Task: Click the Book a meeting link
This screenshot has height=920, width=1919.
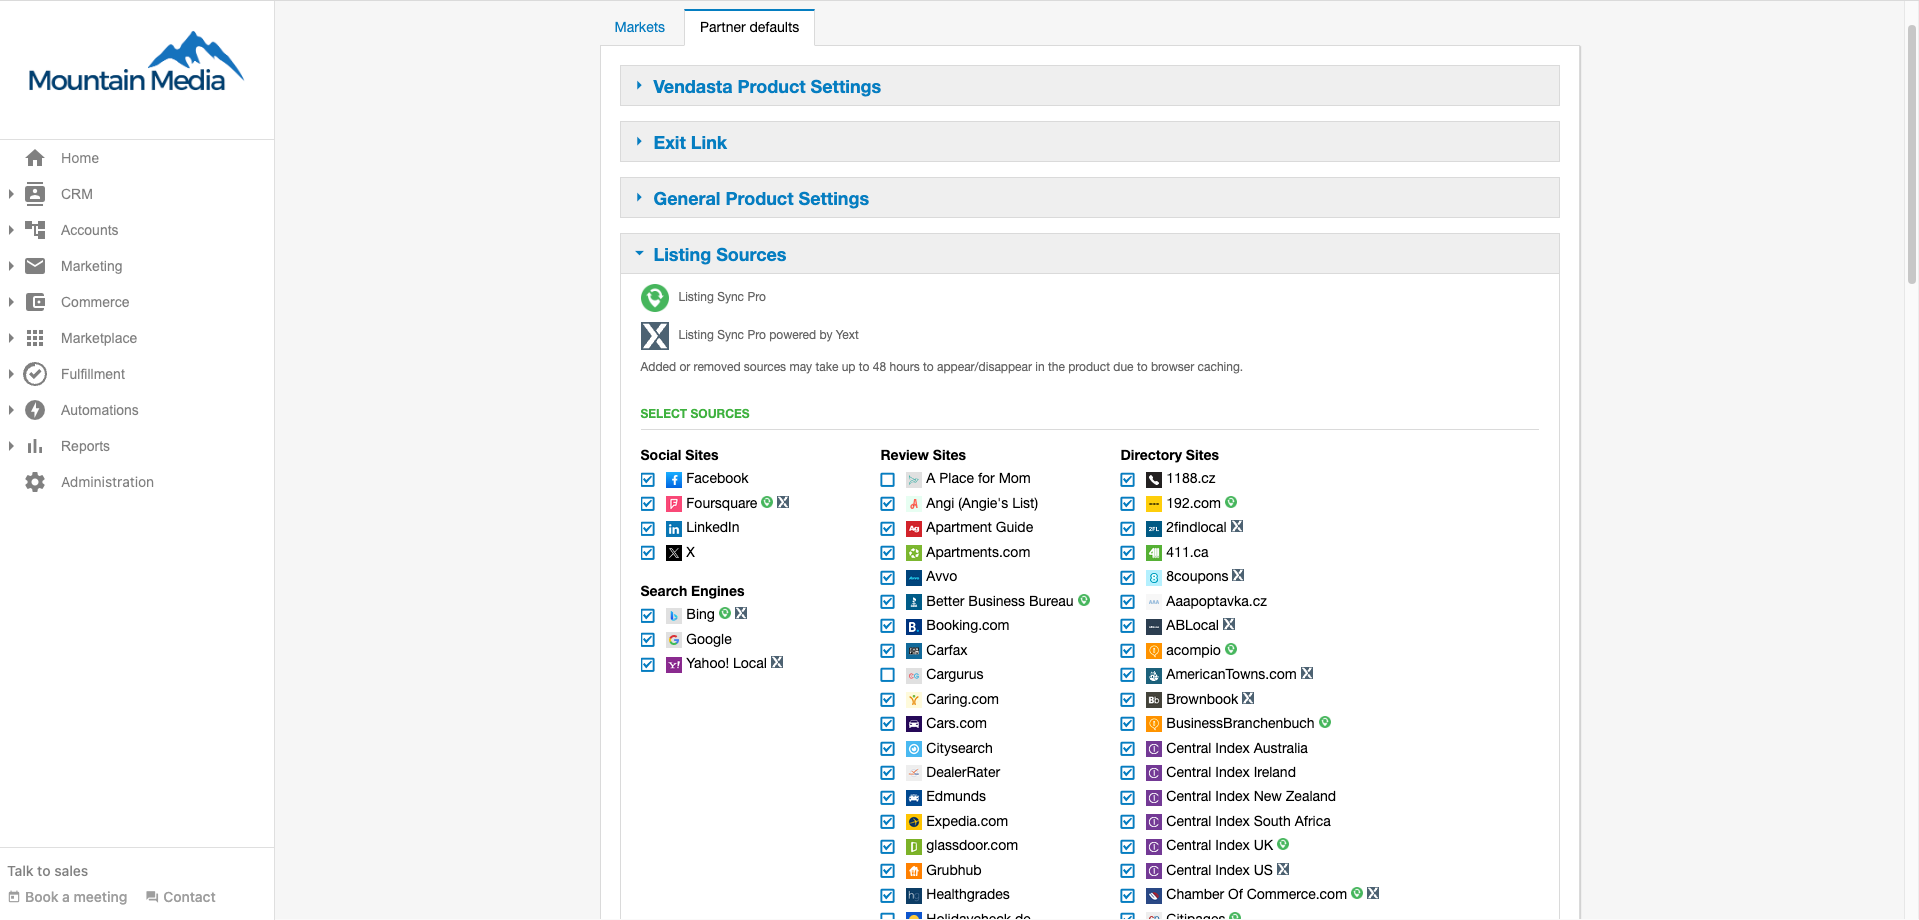Action: click(68, 897)
